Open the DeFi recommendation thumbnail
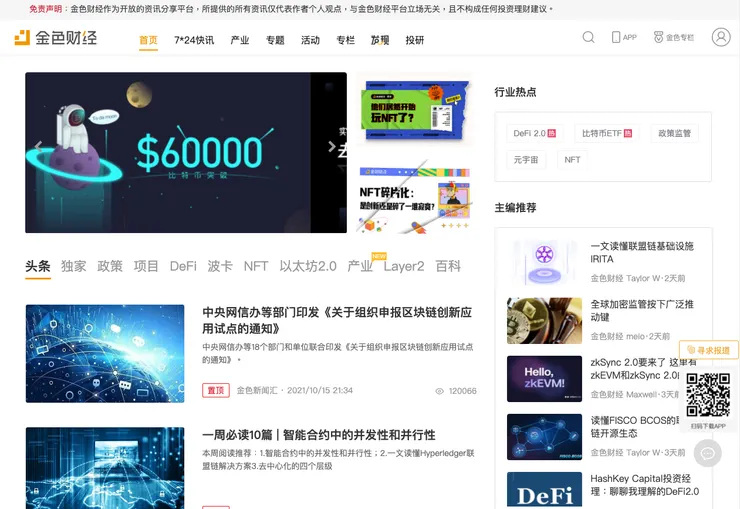 [544, 490]
